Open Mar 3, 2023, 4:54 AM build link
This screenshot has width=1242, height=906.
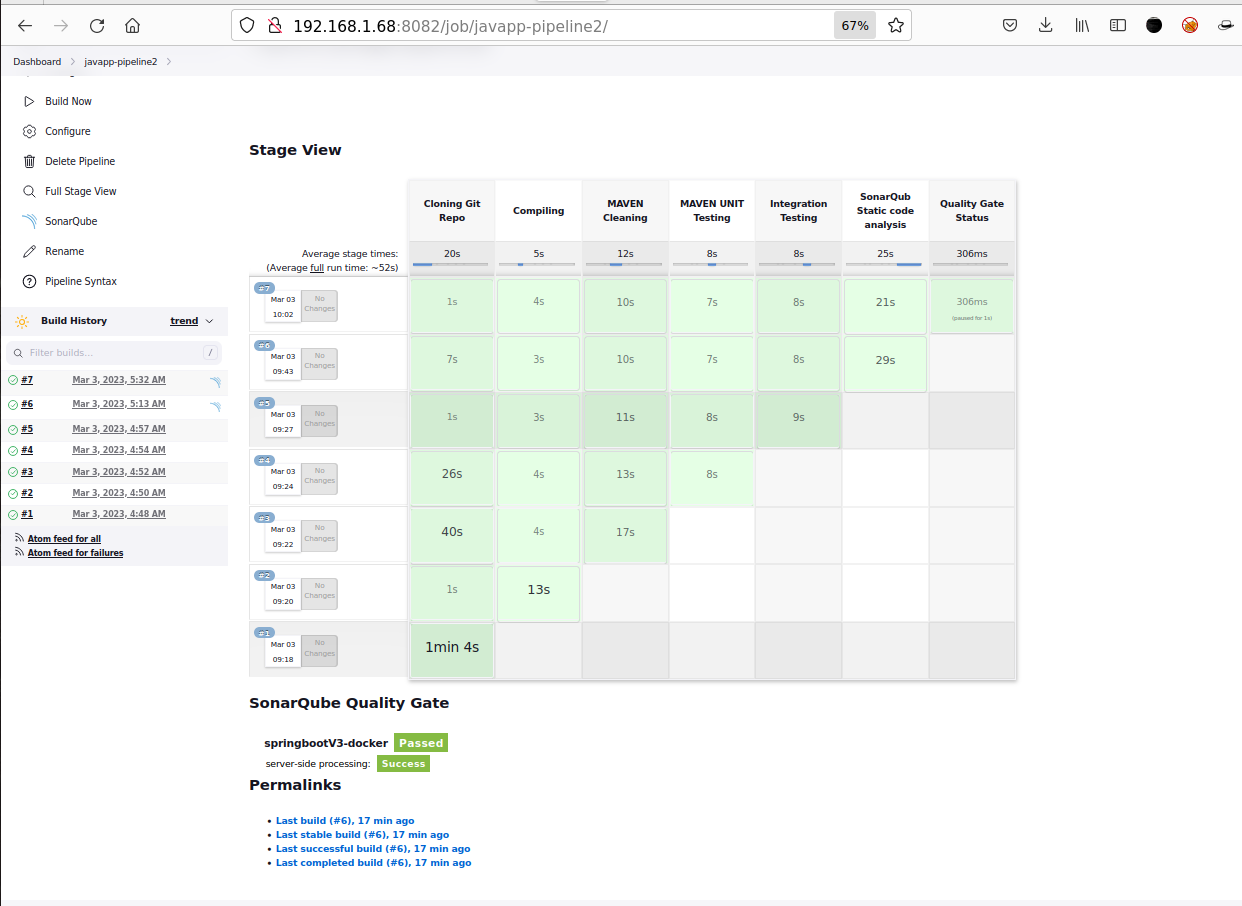[x=119, y=450]
